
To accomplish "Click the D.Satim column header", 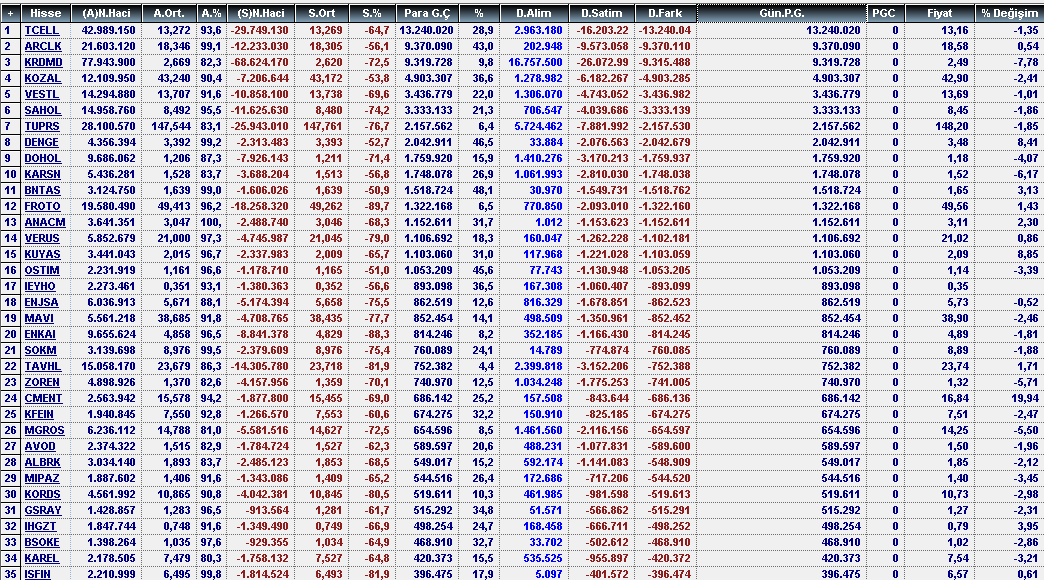I will tap(600, 13).
